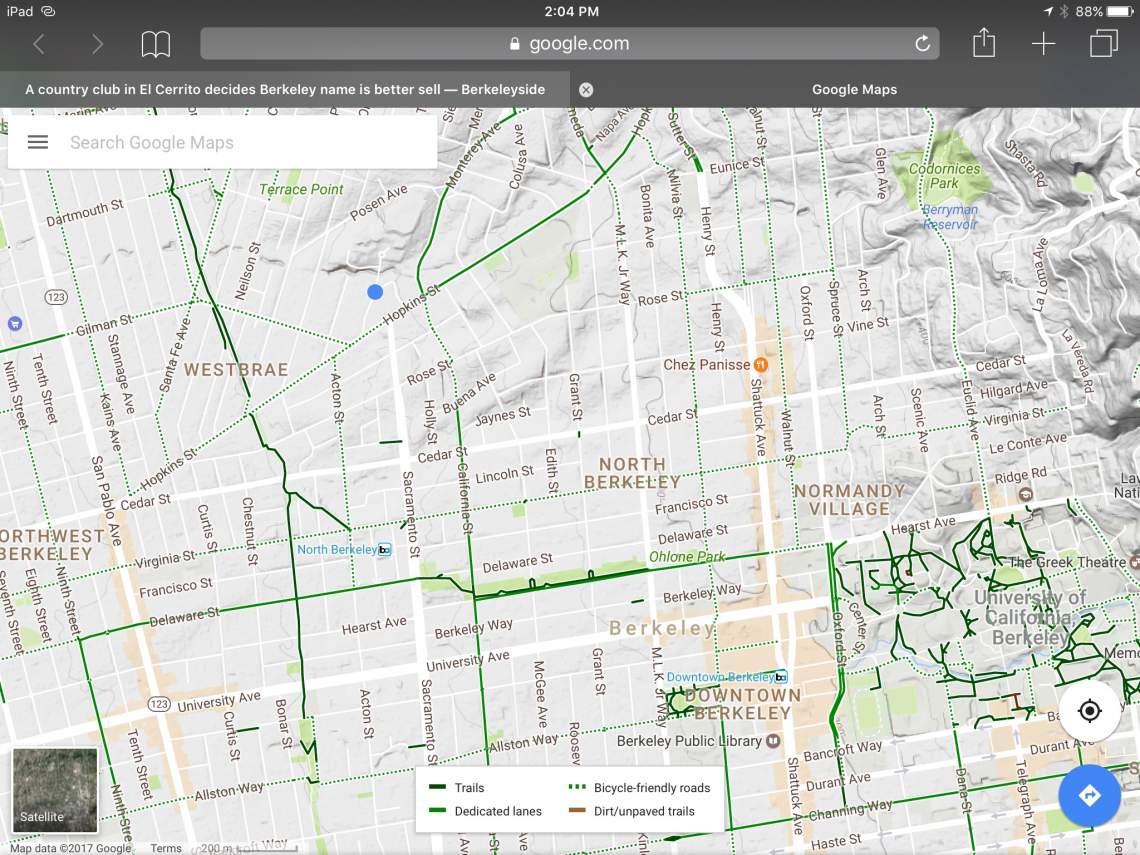Tap the Map data ©2017 Google attribution
The height and width of the screenshot is (855, 1140).
(x=71, y=848)
